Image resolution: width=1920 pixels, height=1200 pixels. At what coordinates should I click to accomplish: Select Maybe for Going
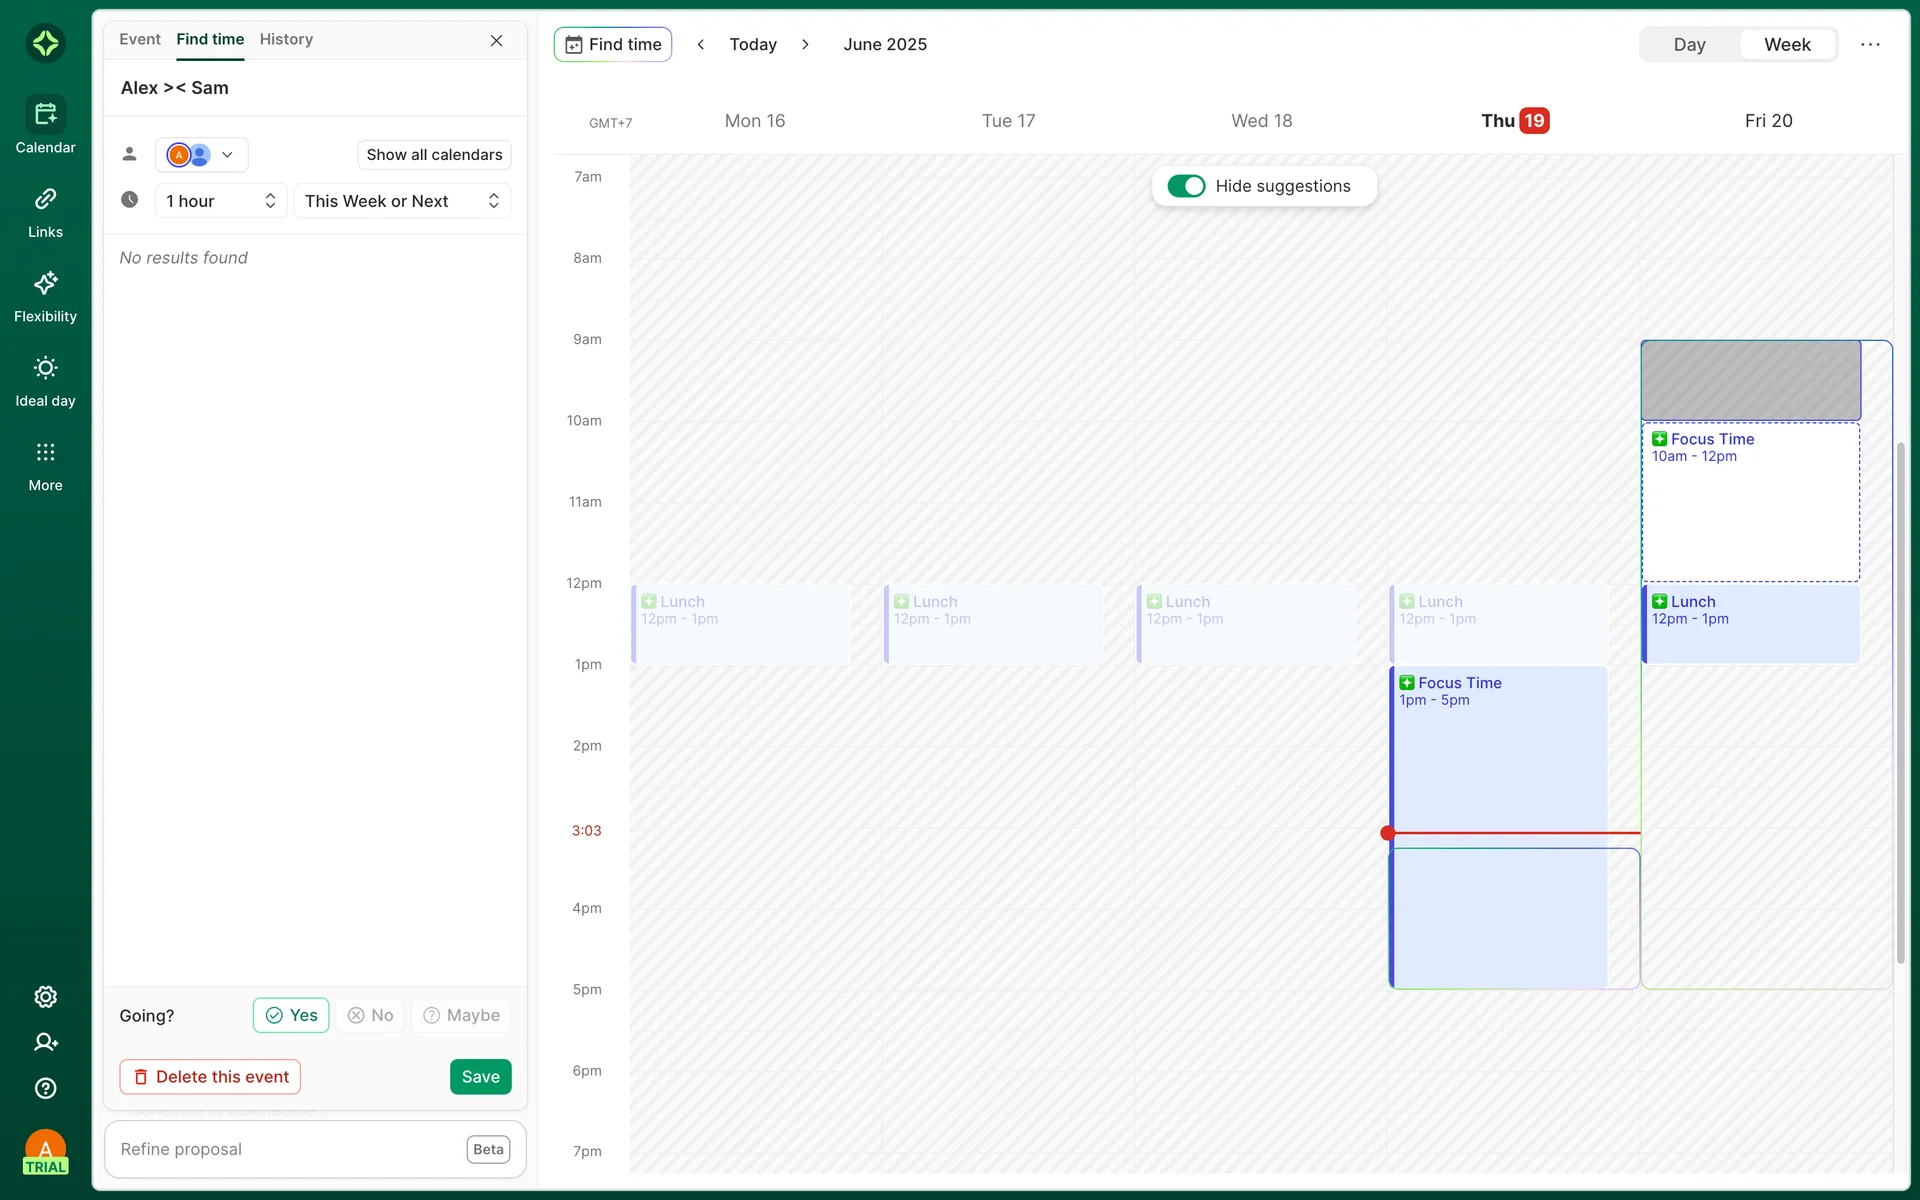461,1015
